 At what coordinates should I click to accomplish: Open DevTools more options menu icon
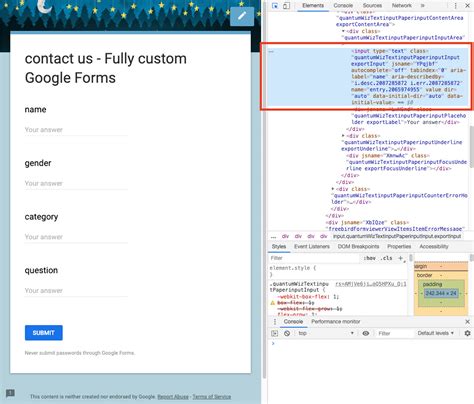click(x=456, y=6)
